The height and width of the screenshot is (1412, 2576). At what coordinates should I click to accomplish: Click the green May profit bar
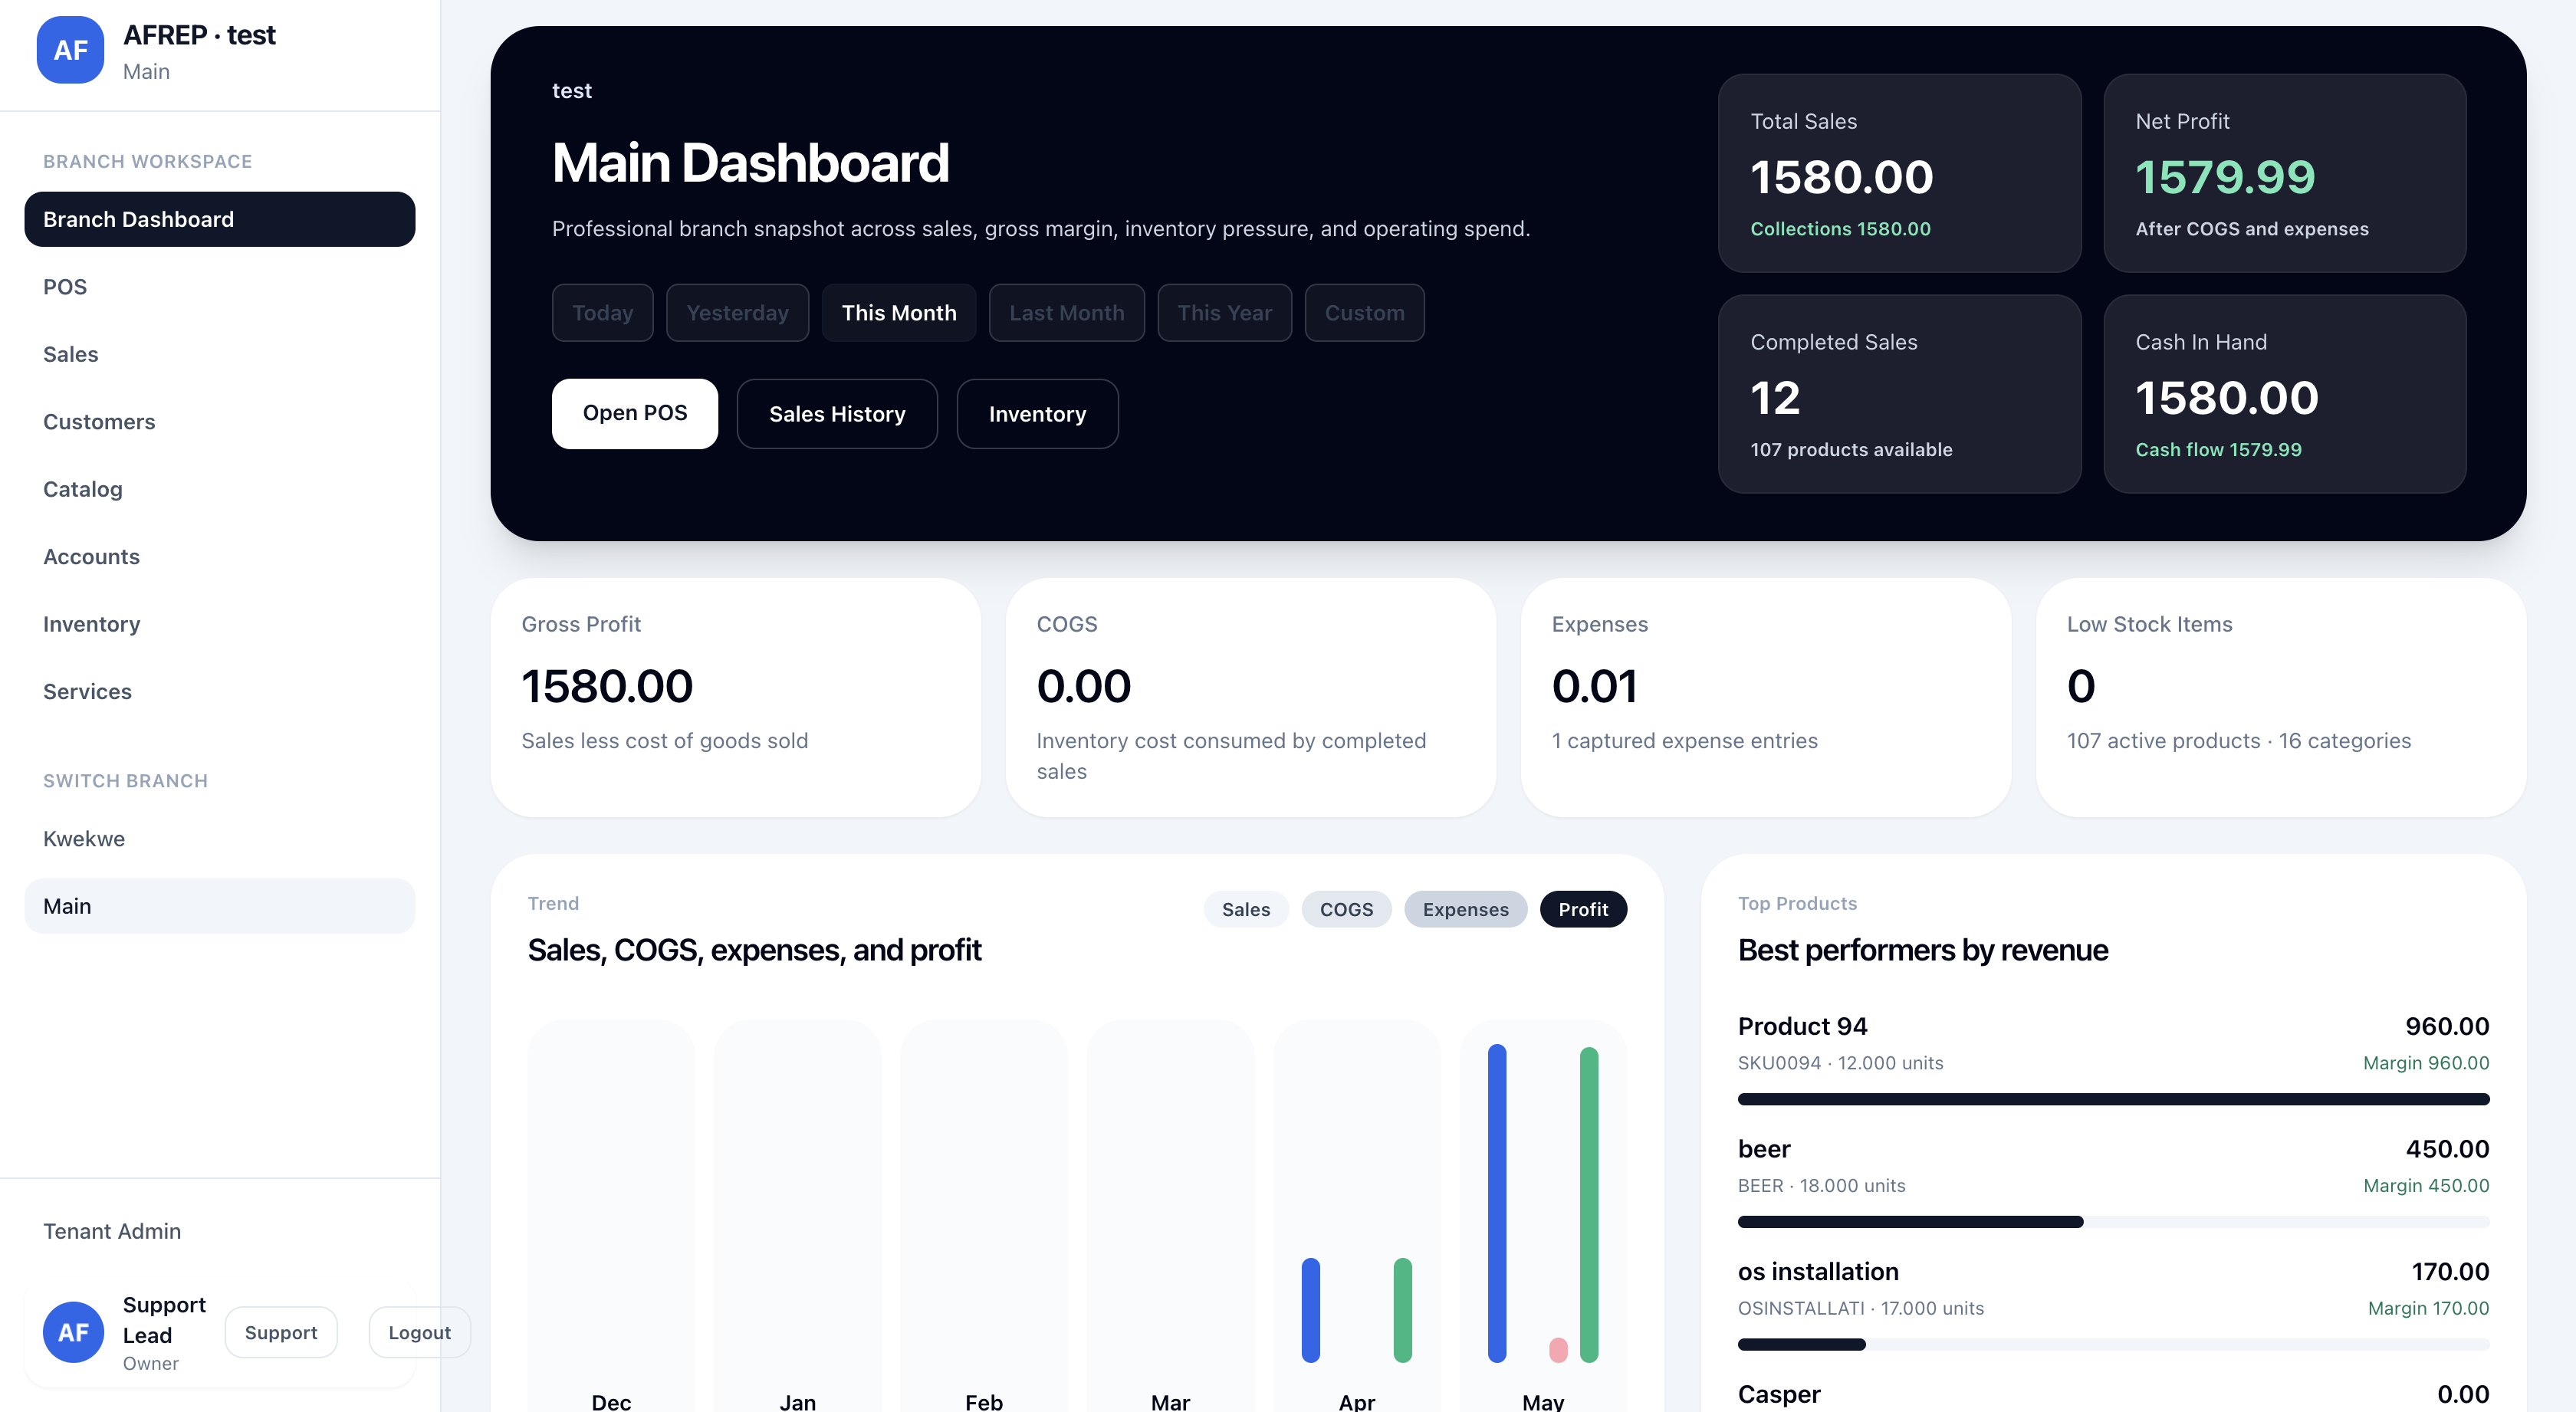click(1589, 1205)
